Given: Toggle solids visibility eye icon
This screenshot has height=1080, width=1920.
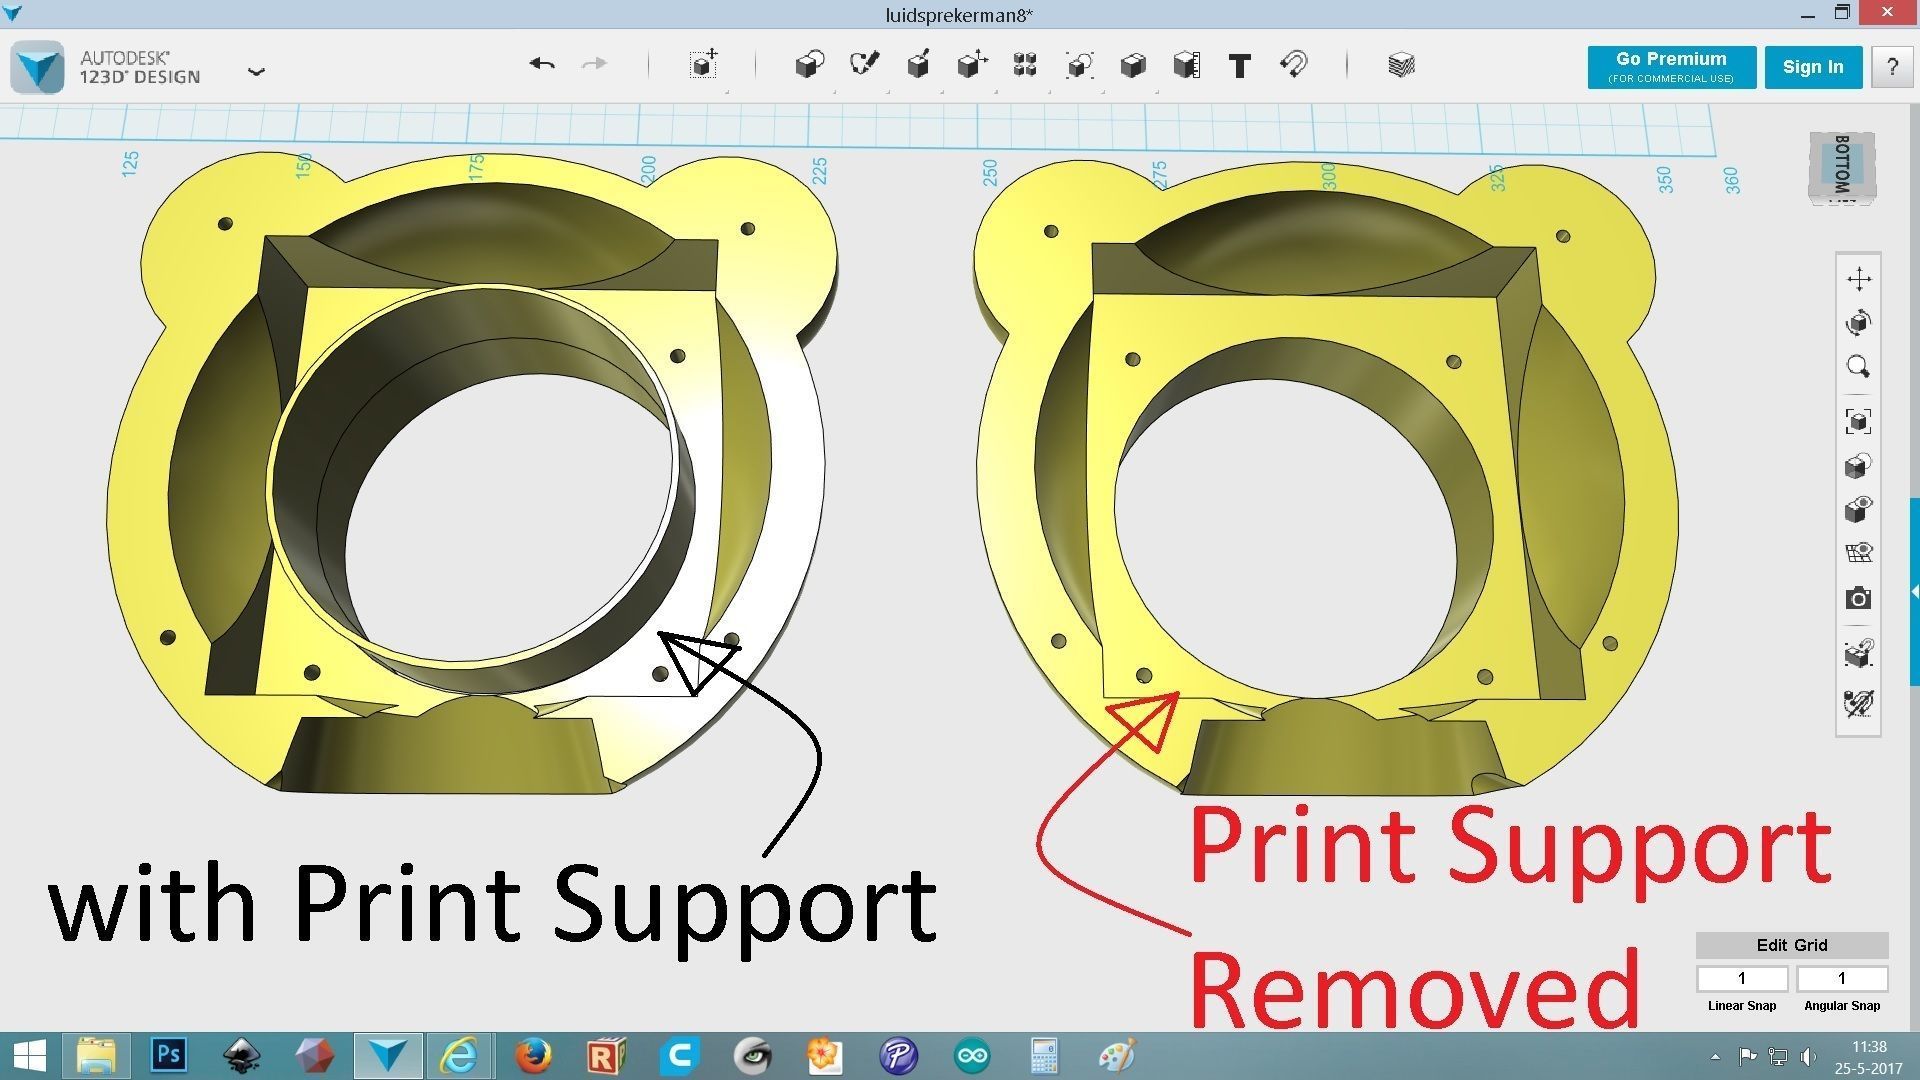Looking at the screenshot, I should pos(1858,510).
